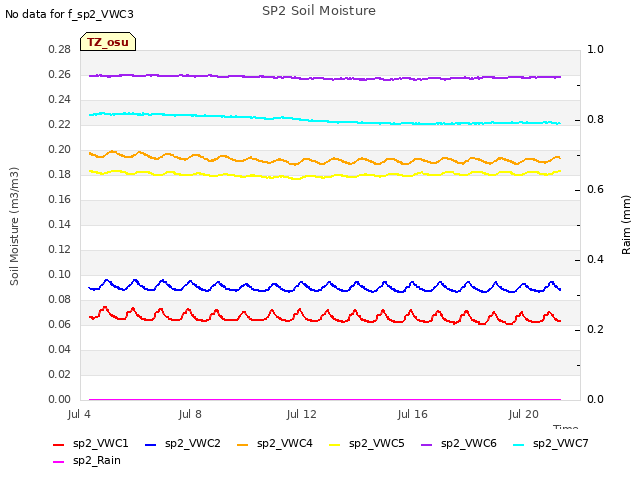Select the sp2_VWC2 legend entry
Image resolution: width=640 pixels, height=480 pixels.
click(182, 443)
